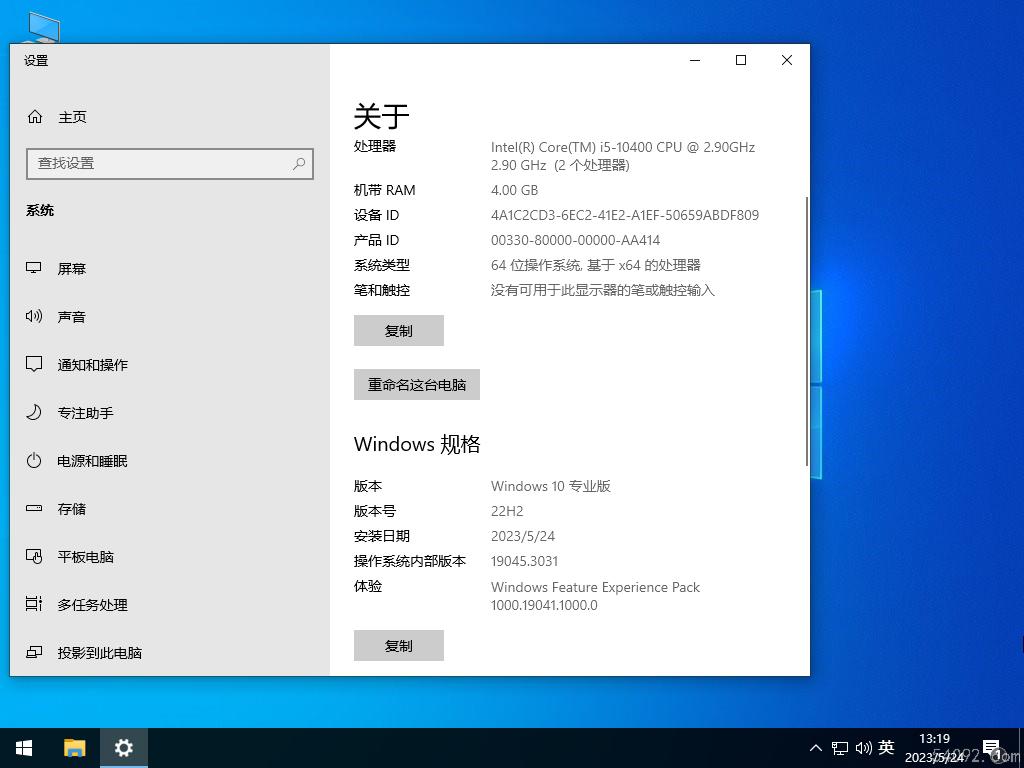This screenshot has height=768, width=1024.
Task: Click the network tray icon
Action: [x=840, y=748]
